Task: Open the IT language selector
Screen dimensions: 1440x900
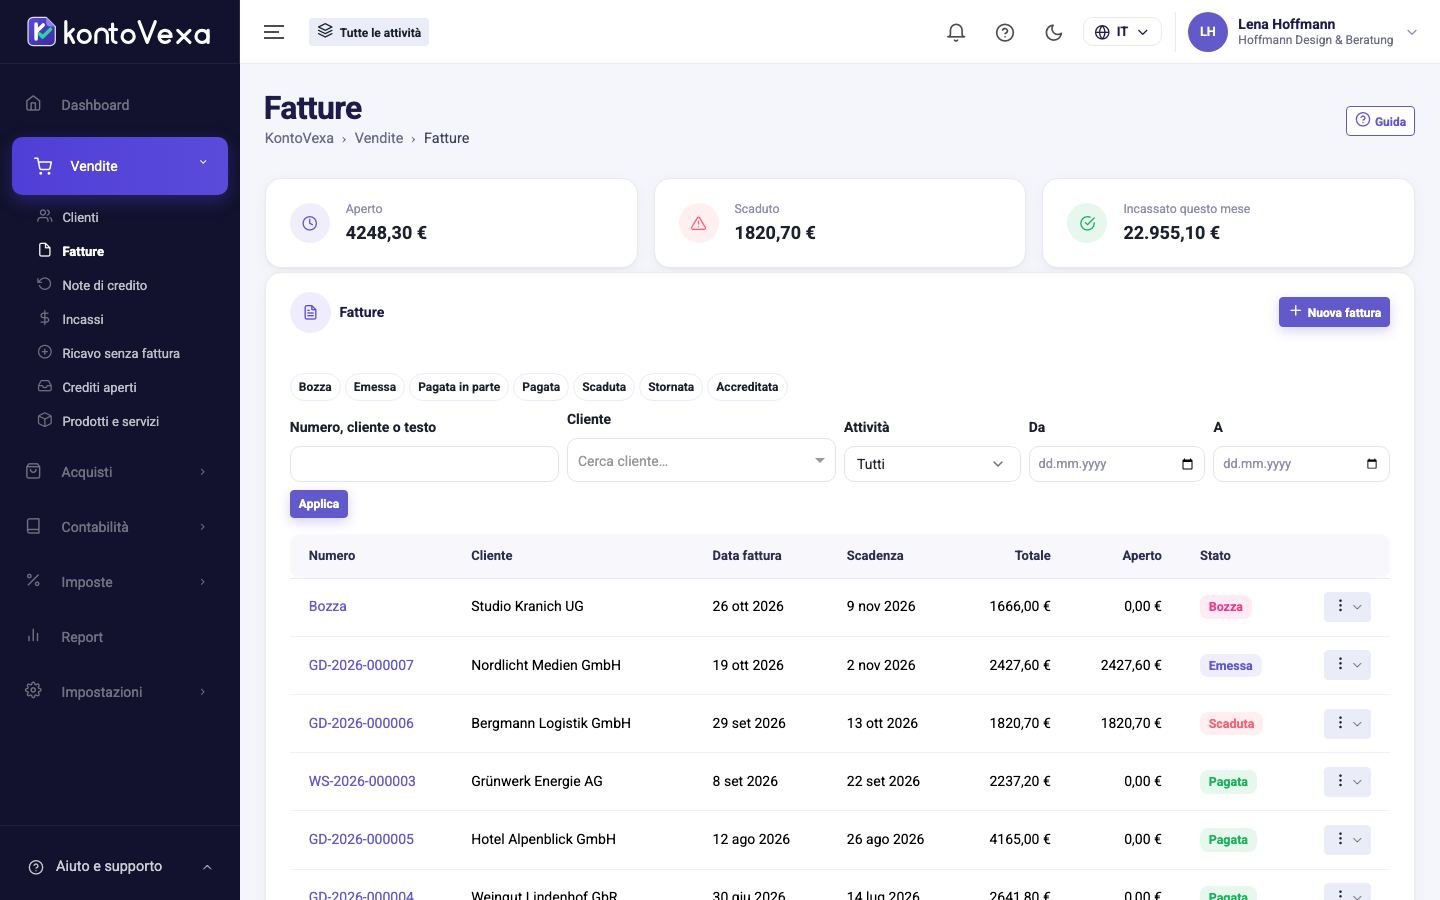Action: coord(1122,32)
